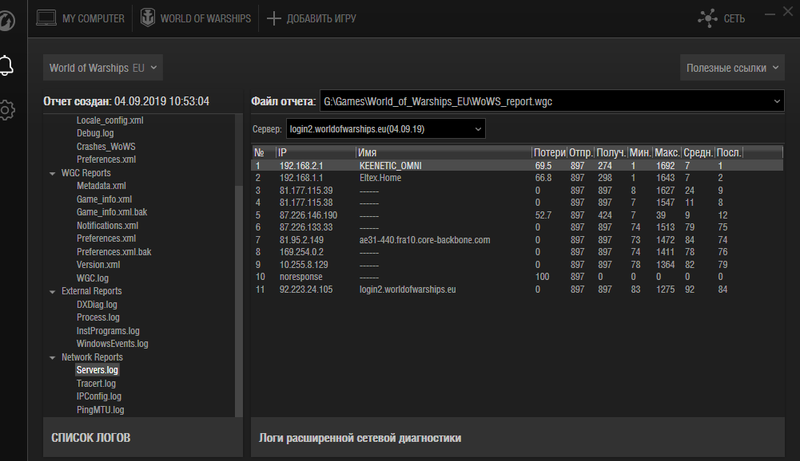This screenshot has width=800, height=461.
Task: Click the network nodes icon
Action: 708,18
